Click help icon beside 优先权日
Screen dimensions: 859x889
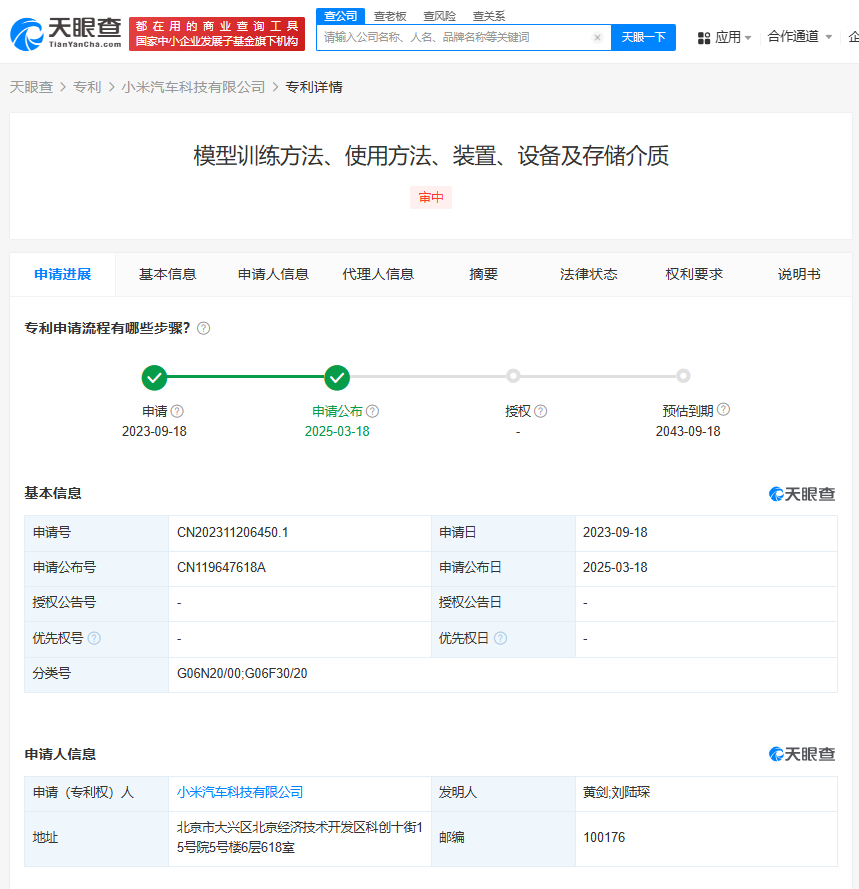tap(500, 638)
